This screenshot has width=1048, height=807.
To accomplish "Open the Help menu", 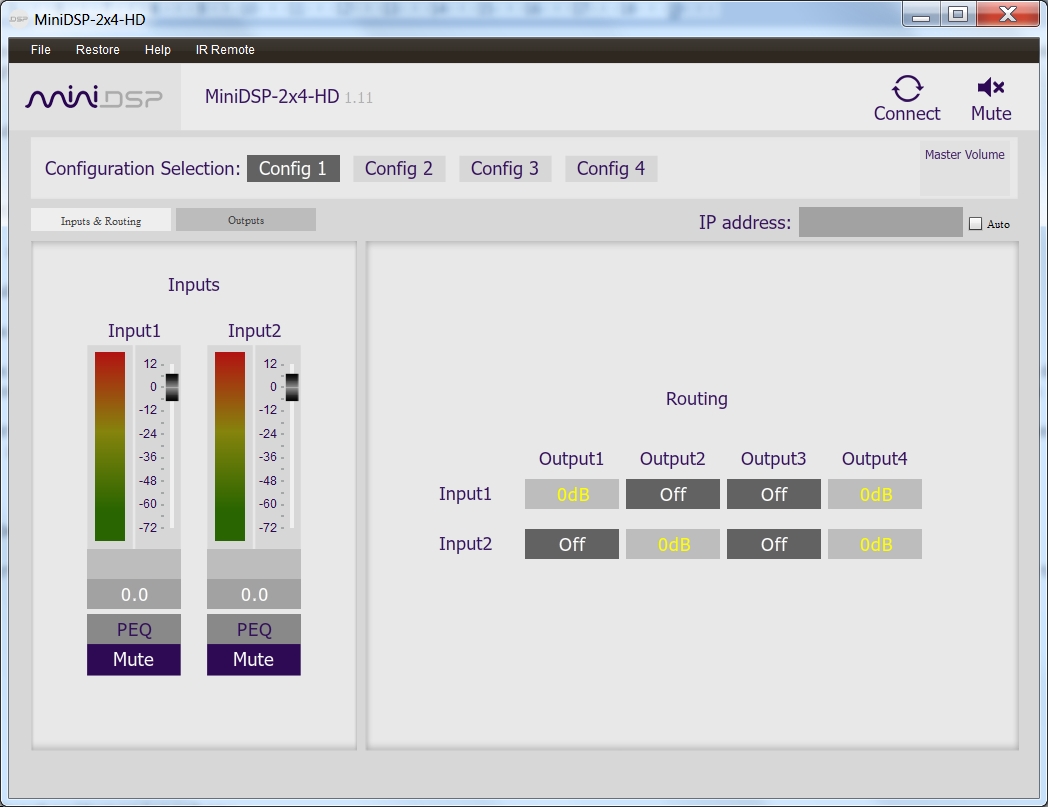I will (x=158, y=49).
